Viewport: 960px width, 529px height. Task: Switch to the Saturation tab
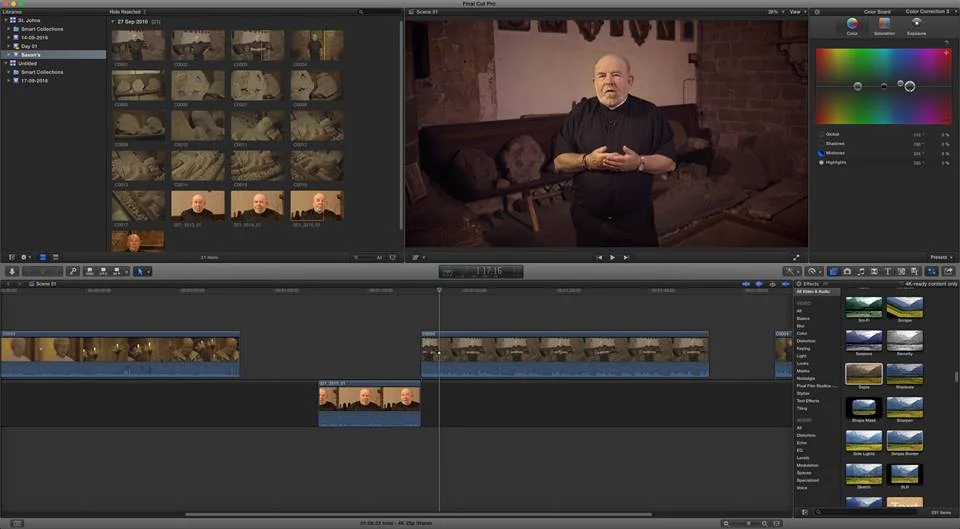[884, 26]
